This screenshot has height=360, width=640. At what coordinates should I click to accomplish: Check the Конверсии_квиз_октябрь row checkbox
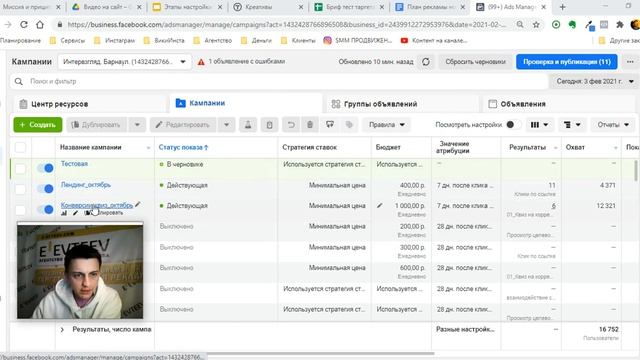20,210
